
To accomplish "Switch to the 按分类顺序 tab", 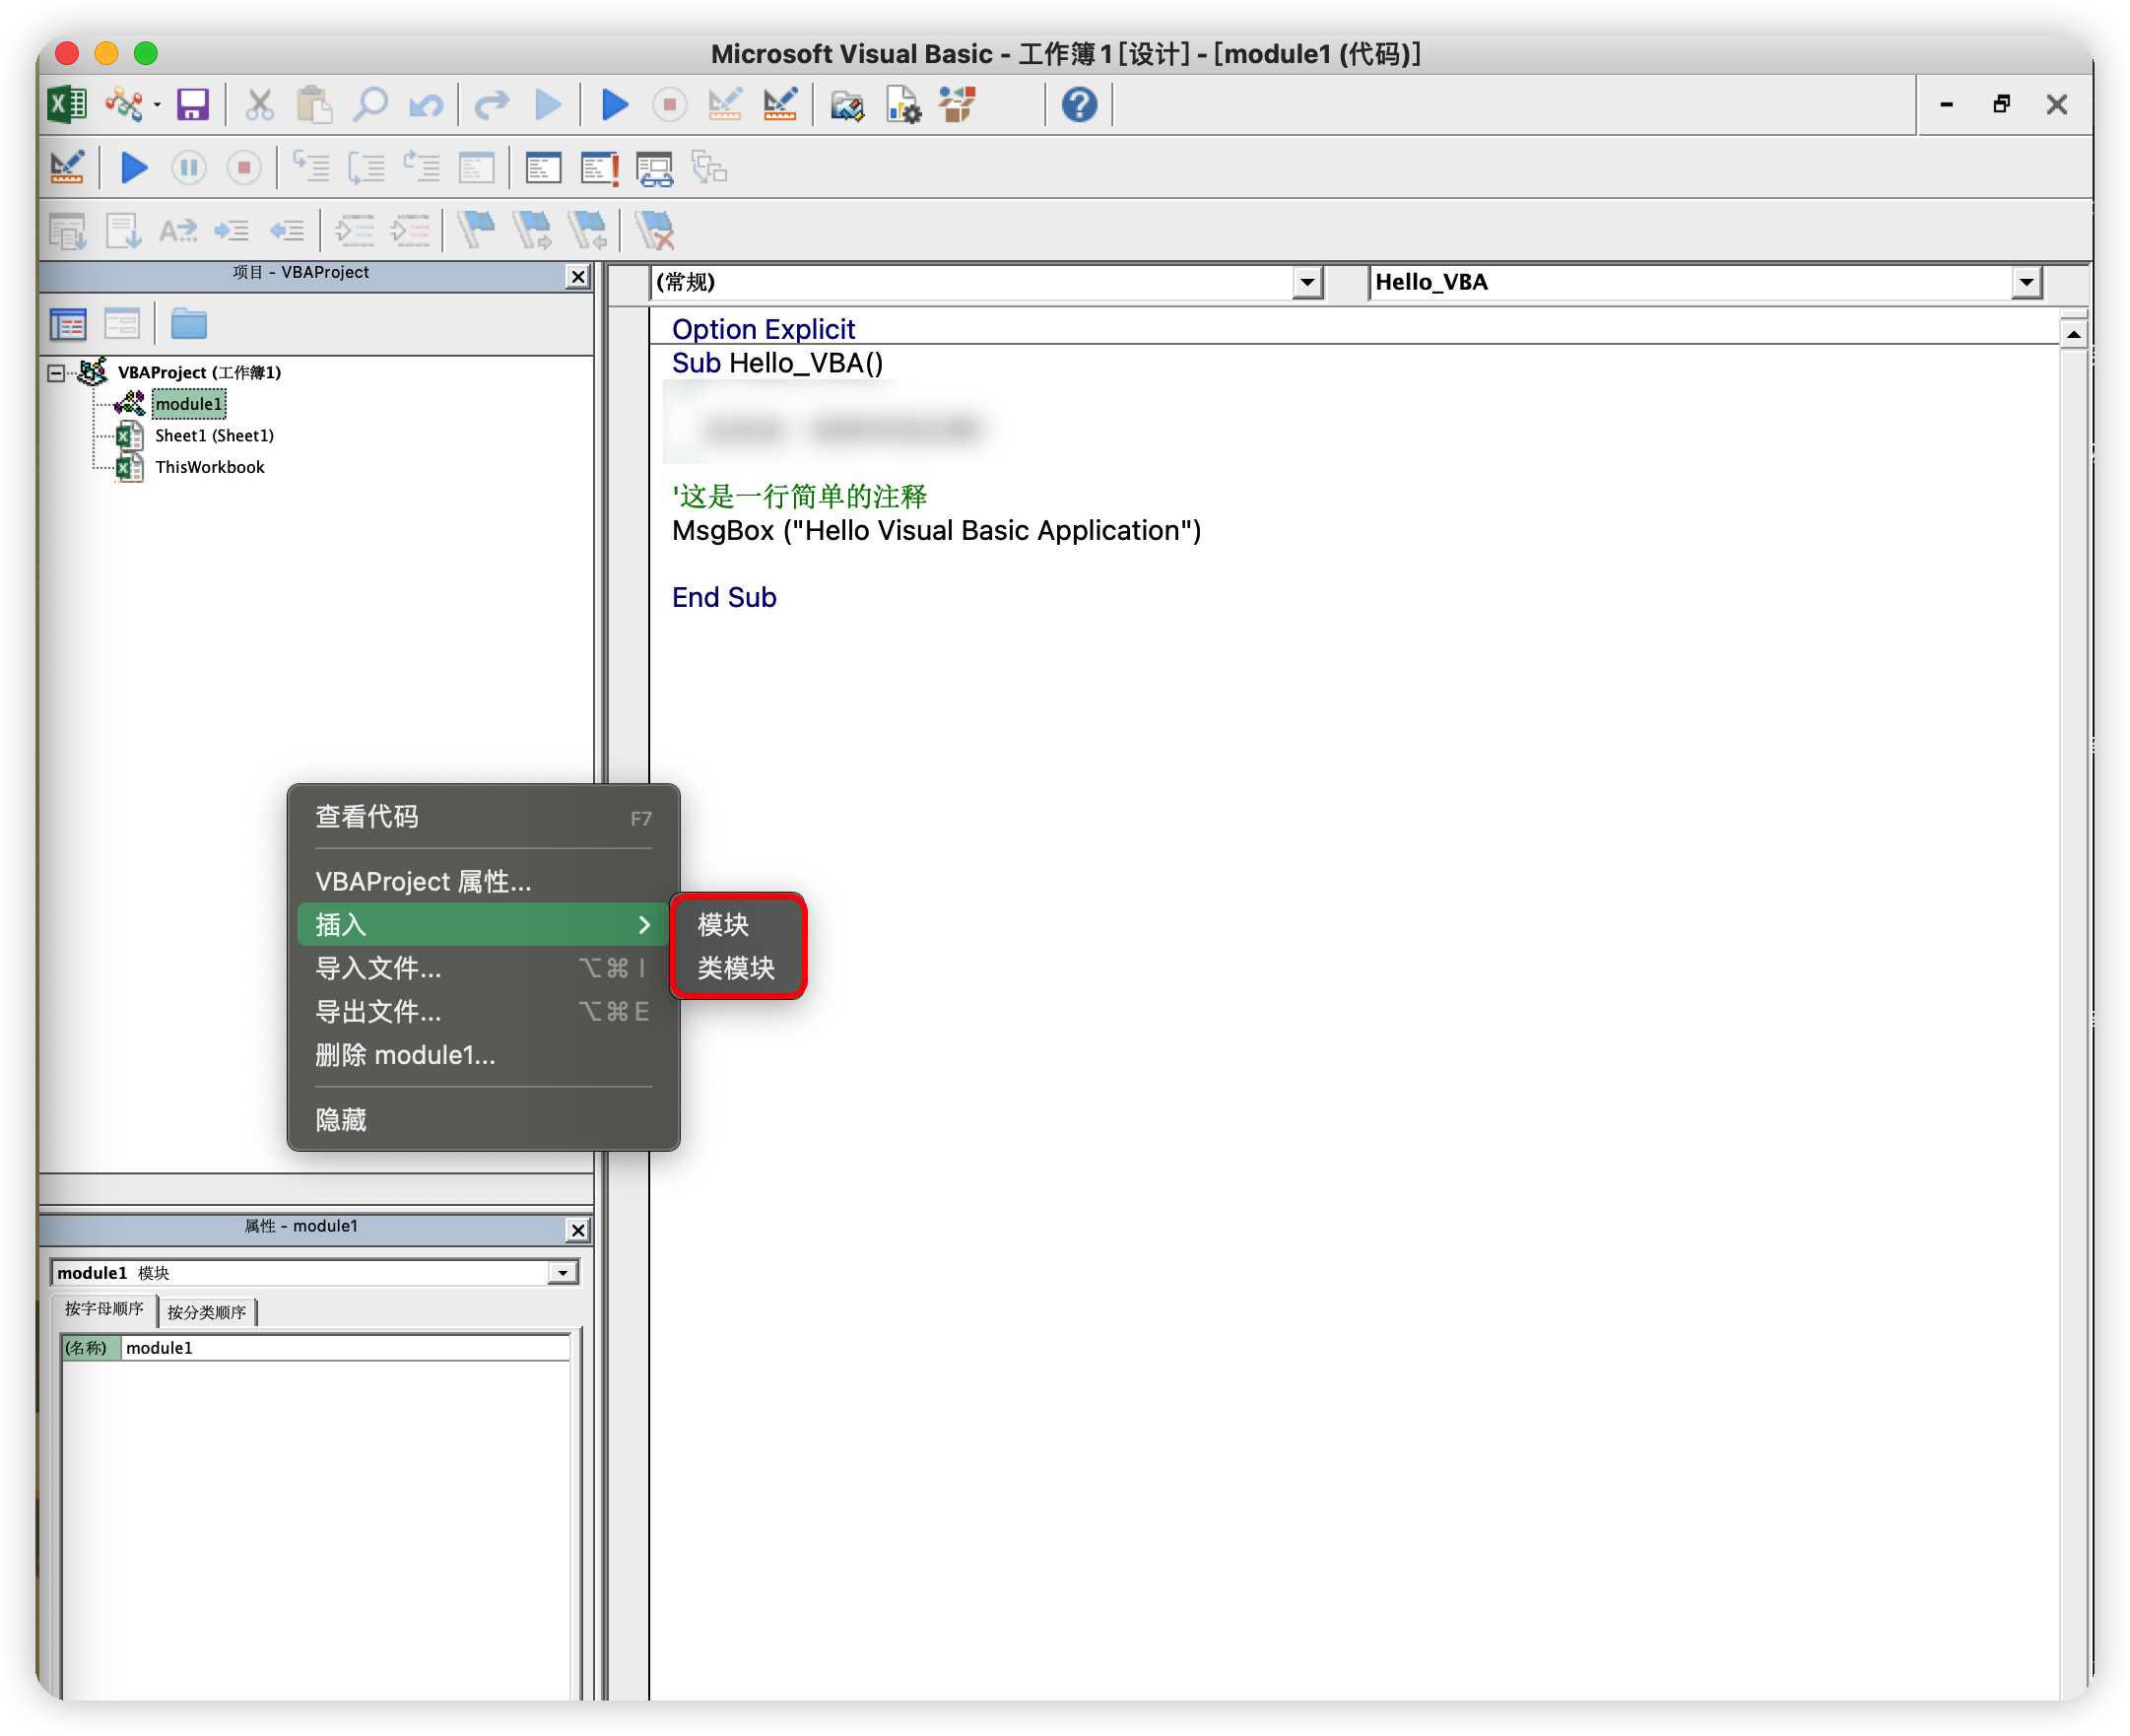I will [207, 1312].
